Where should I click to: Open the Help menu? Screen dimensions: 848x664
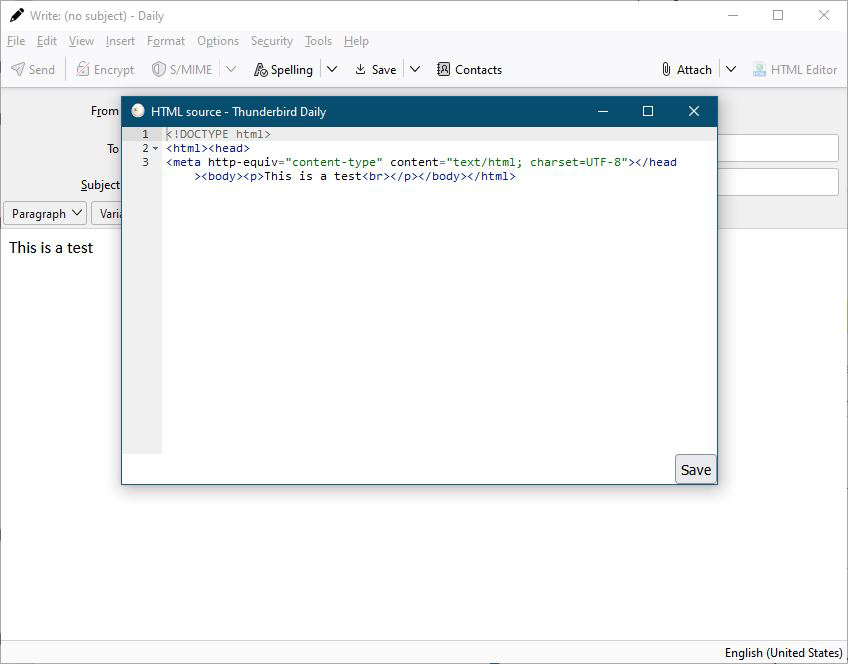tap(356, 41)
